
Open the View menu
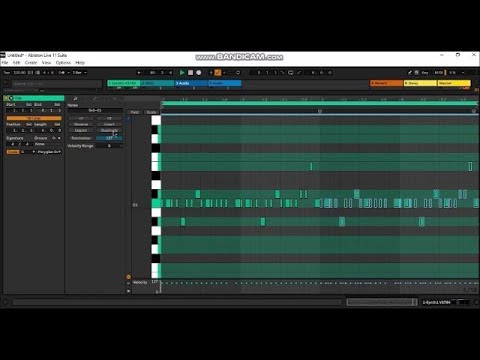46,63
